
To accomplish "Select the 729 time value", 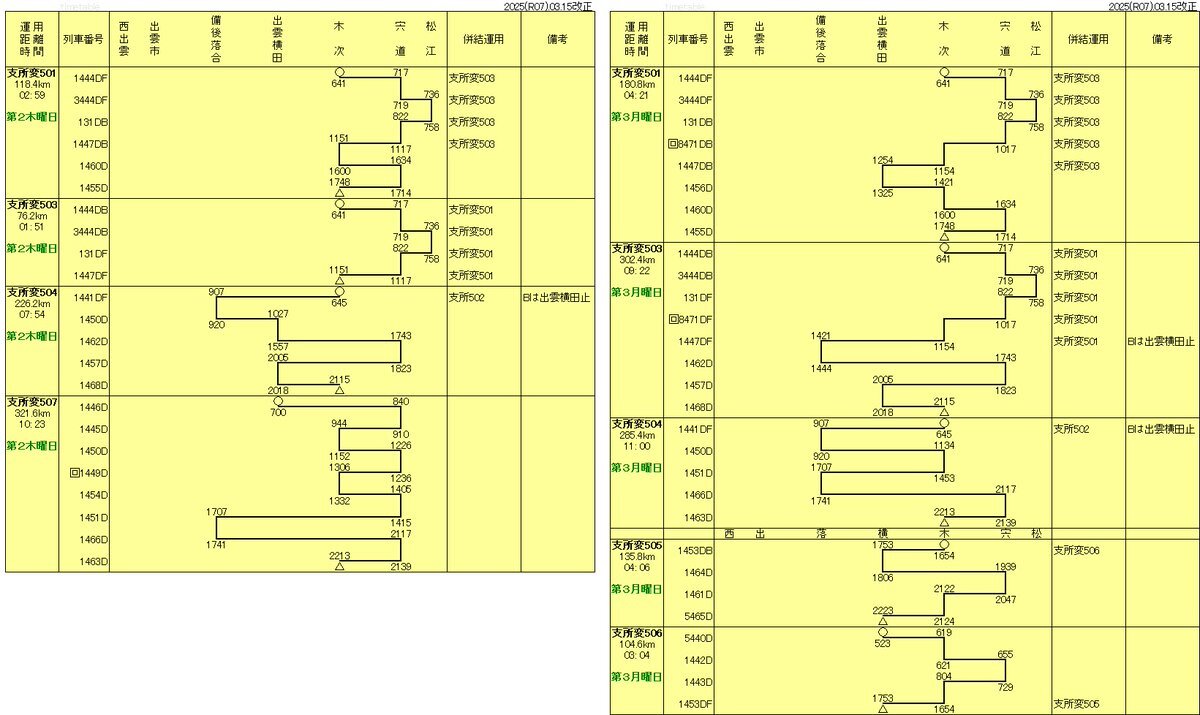I will (x=1005, y=687).
